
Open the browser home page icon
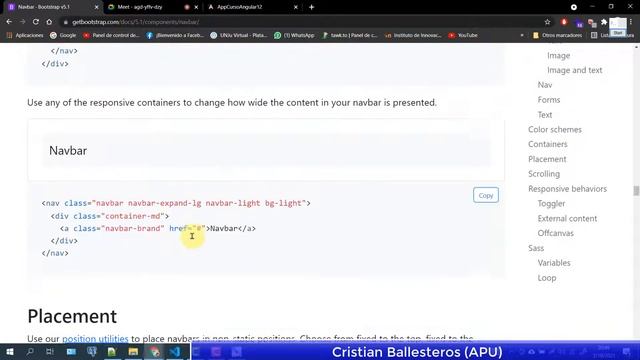coord(49,22)
